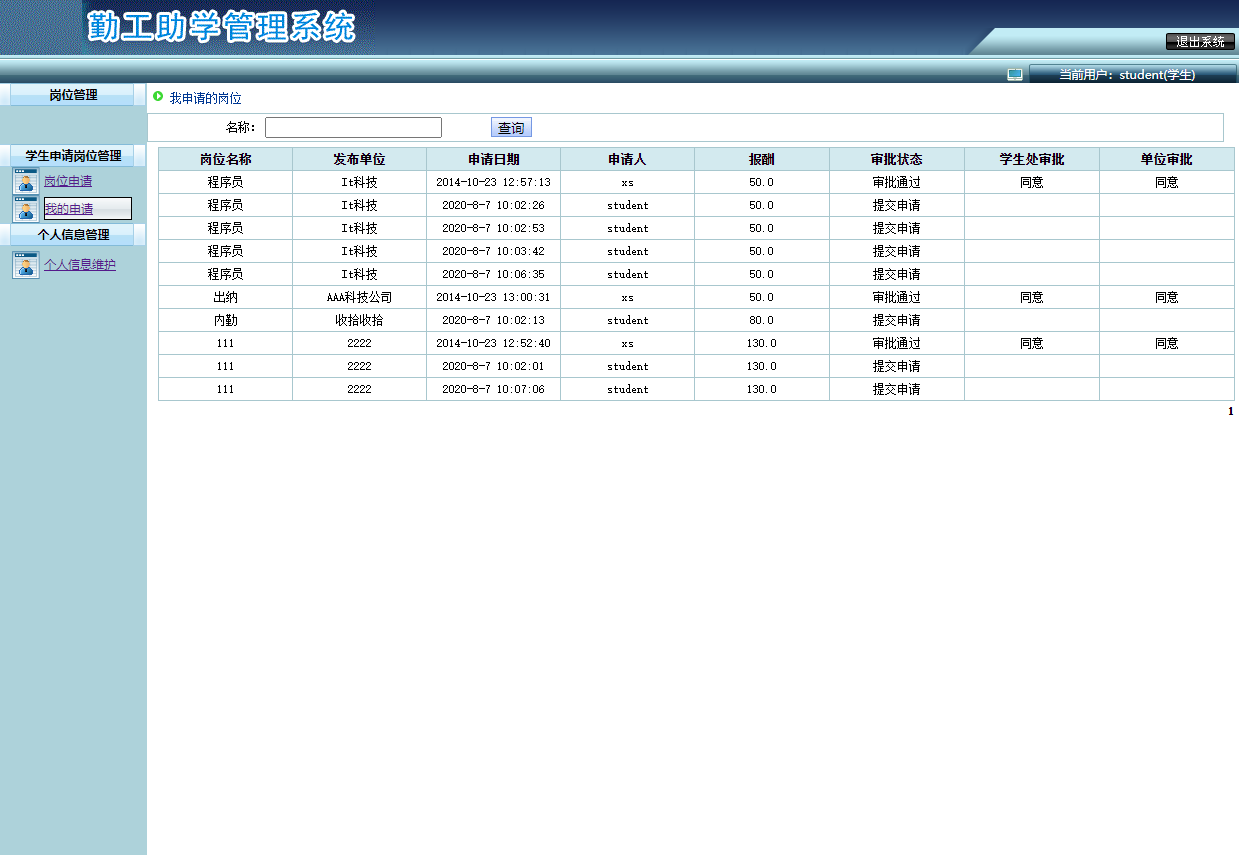Screen dimensions: 1239x855
Task: Click the monitor icon near the current user bar
Action: coord(1014,73)
